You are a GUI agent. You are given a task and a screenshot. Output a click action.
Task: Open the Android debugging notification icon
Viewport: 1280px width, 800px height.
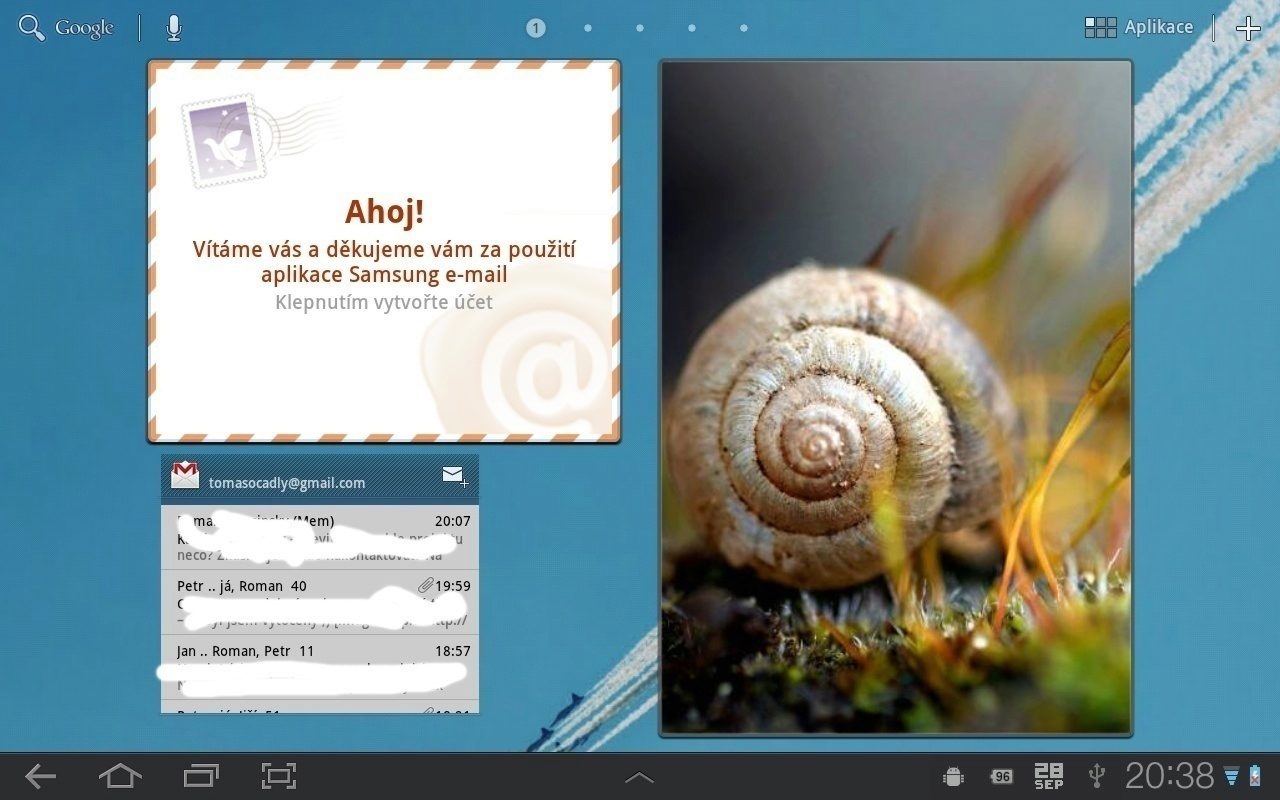(953, 777)
